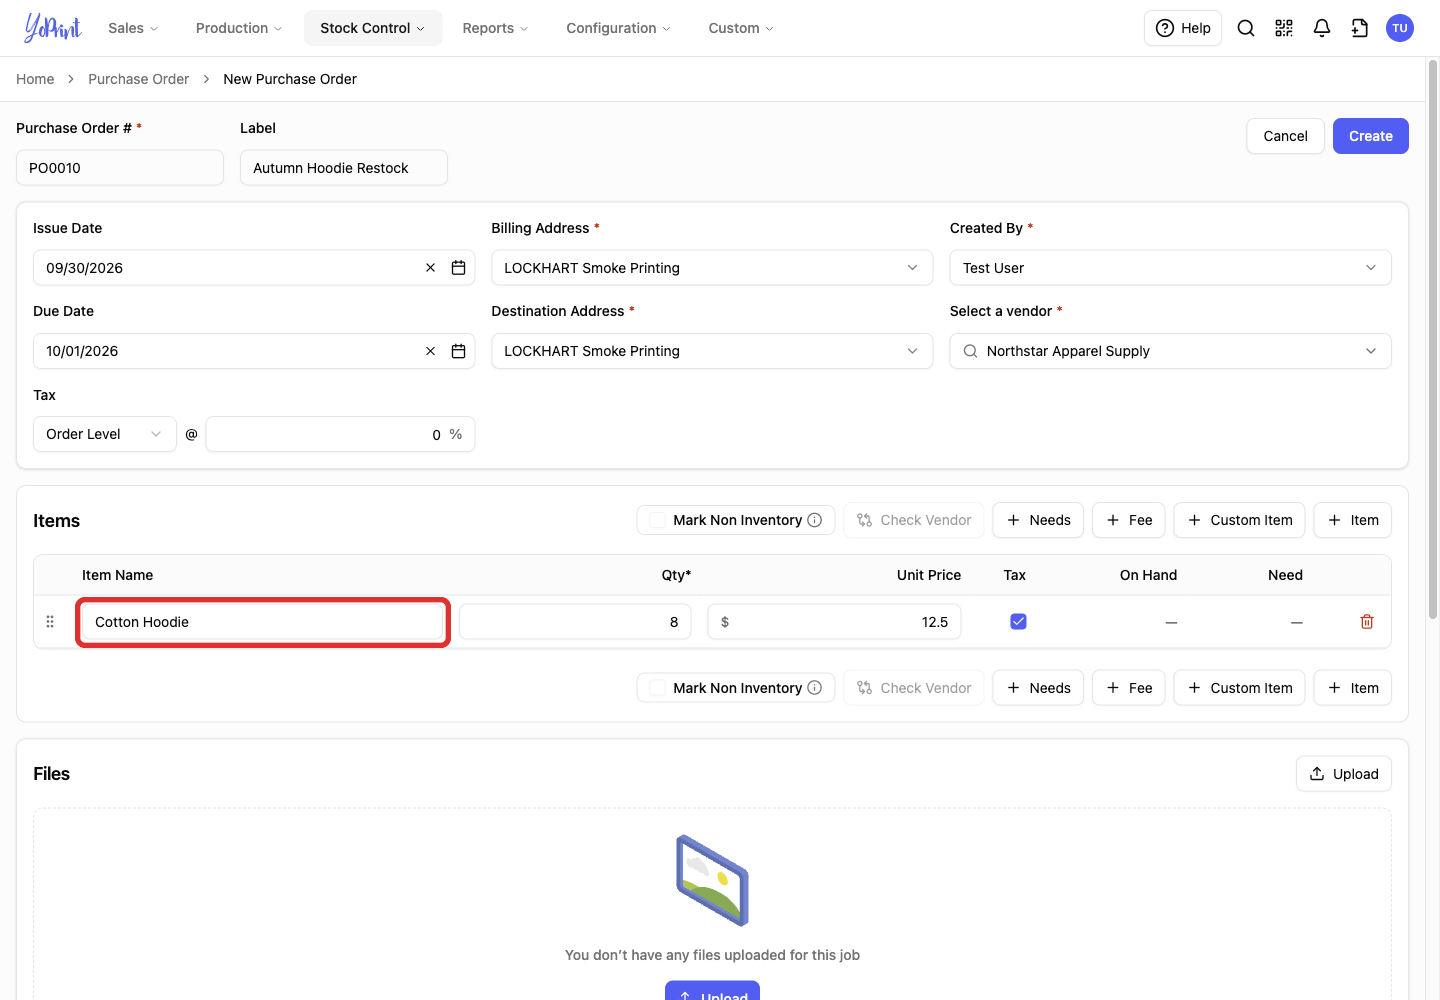Viewport: 1440px width, 1000px height.
Task: Add a Fee using the top button
Action: tap(1129, 520)
